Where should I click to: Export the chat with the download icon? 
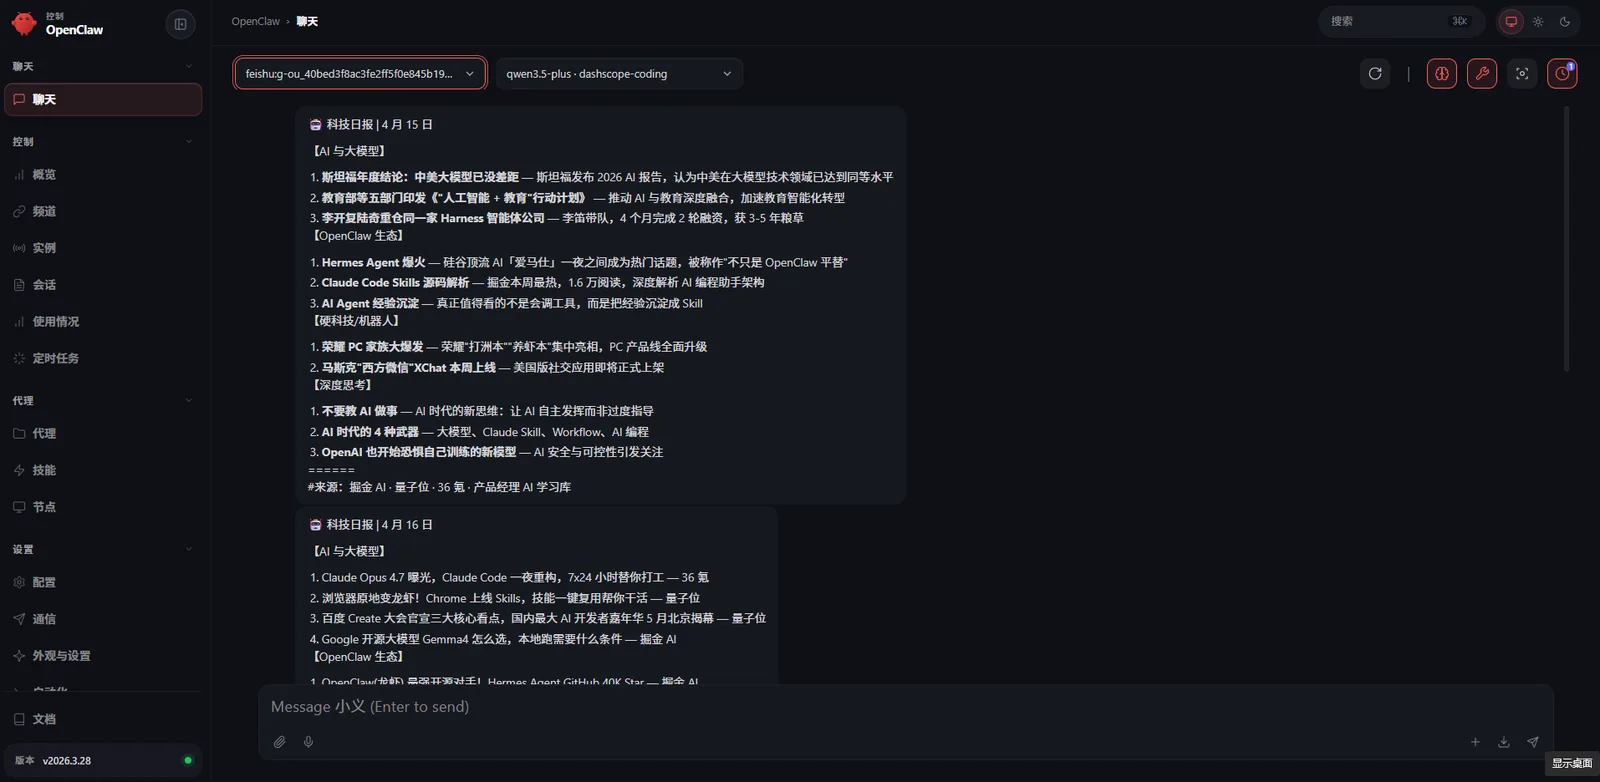pyautogui.click(x=1504, y=742)
